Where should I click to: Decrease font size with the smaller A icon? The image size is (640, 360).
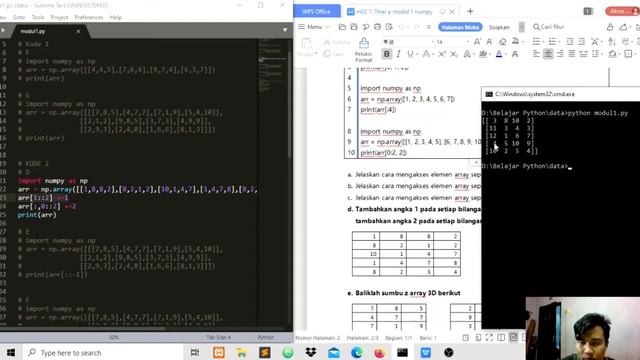click(x=489, y=42)
